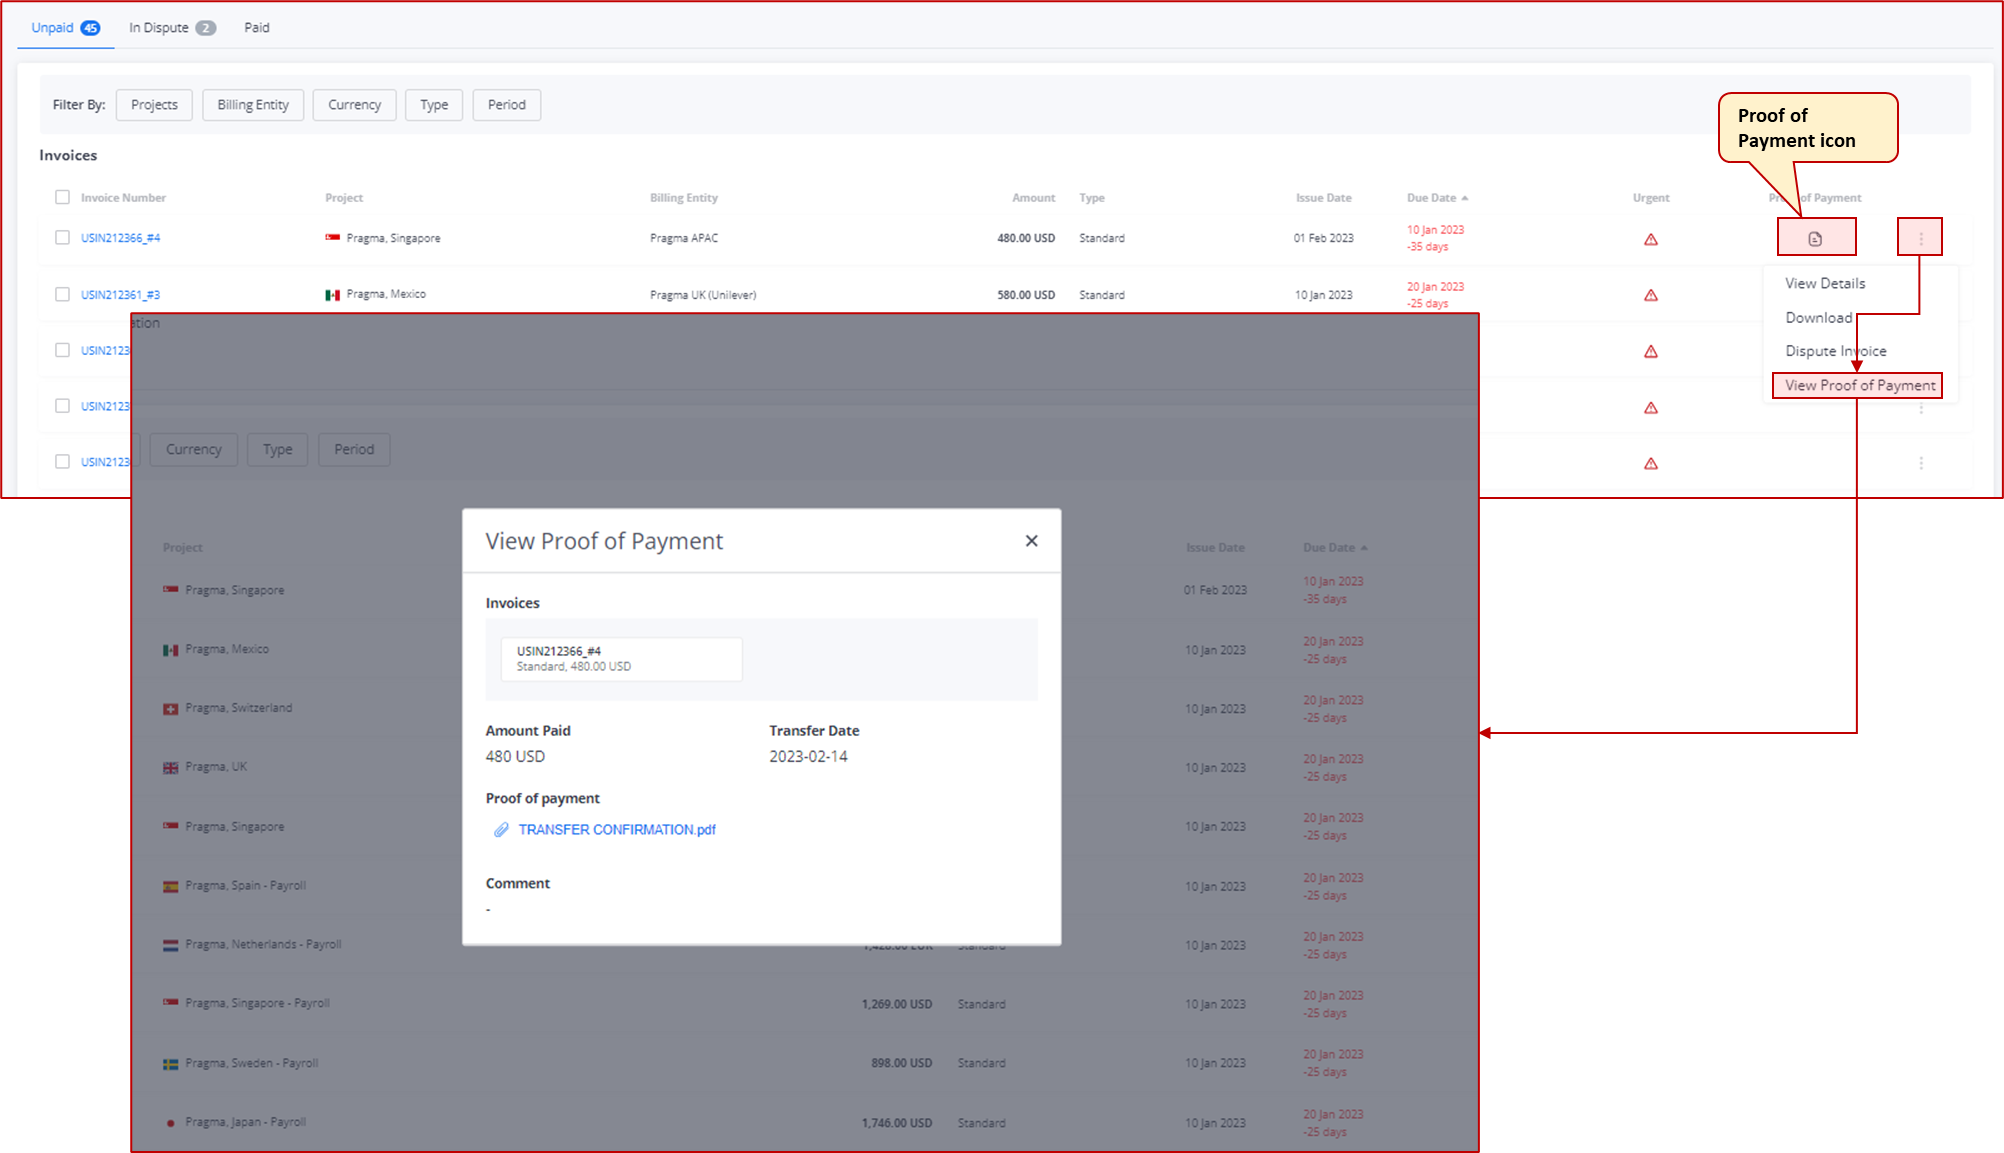
Task: Select the USIN212366_#4 invoice card in dialog
Action: (x=621, y=658)
